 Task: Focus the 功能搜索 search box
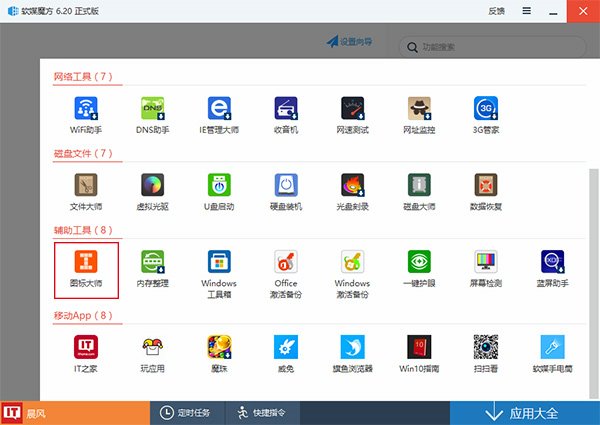point(492,47)
